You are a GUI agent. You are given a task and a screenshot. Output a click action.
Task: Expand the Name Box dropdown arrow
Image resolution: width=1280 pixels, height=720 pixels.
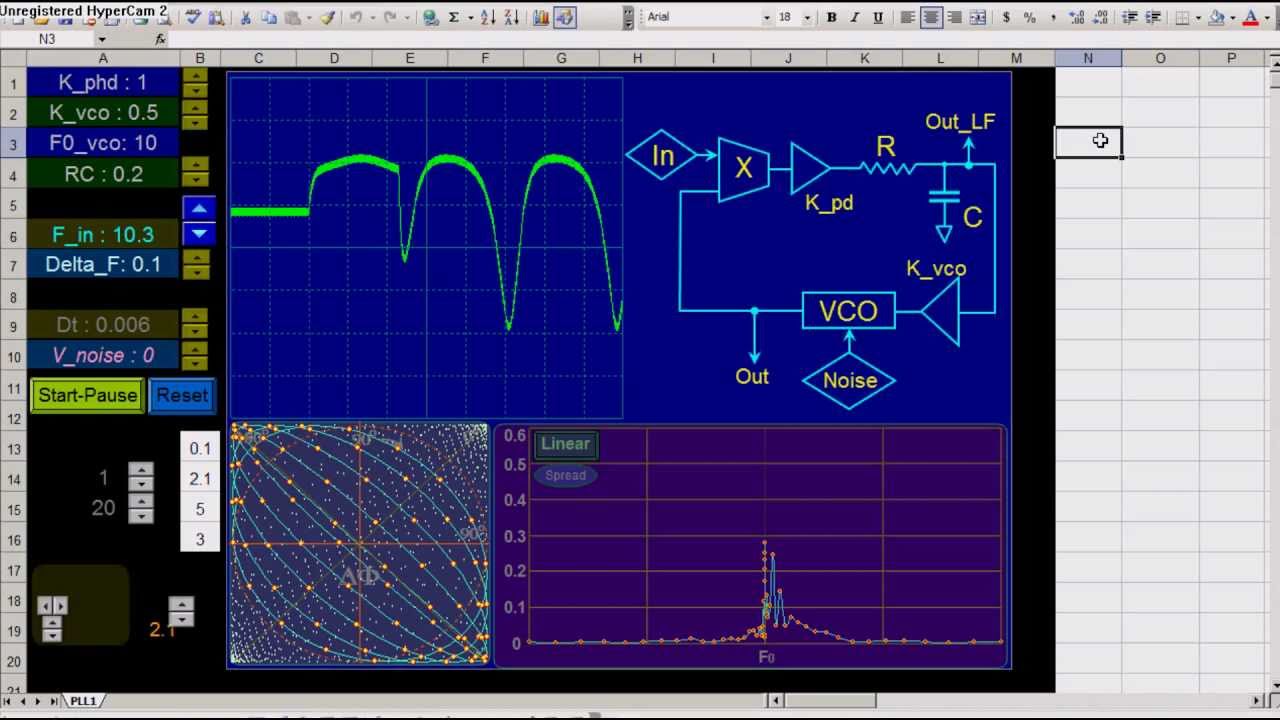click(101, 39)
